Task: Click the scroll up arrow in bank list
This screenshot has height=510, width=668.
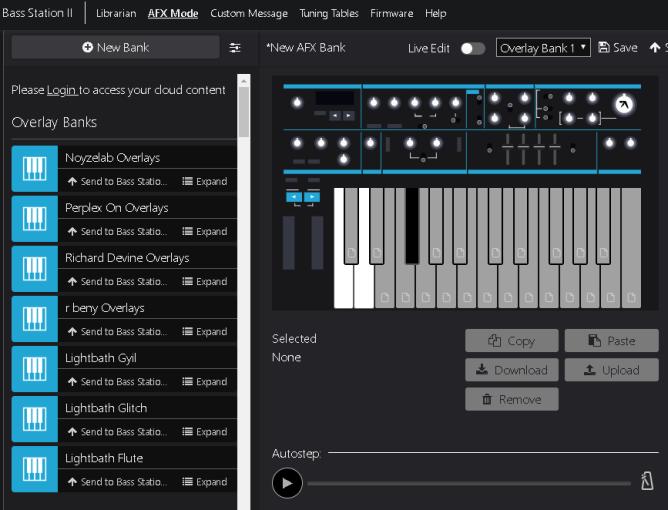Action: pyautogui.click(x=244, y=81)
